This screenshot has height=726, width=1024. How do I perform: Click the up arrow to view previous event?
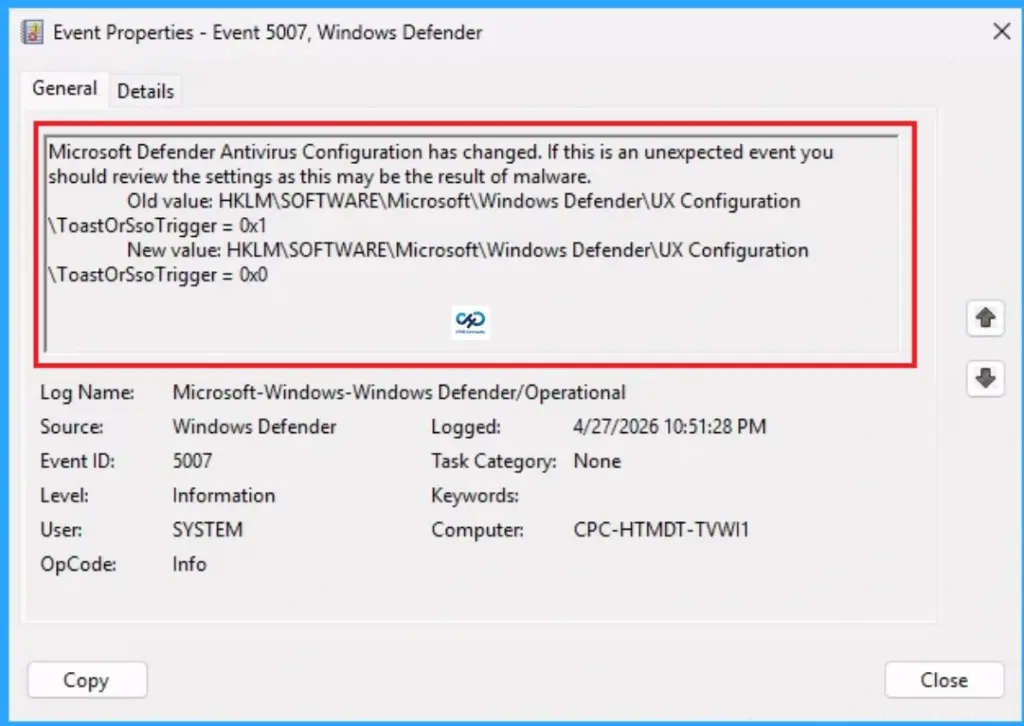tap(985, 318)
